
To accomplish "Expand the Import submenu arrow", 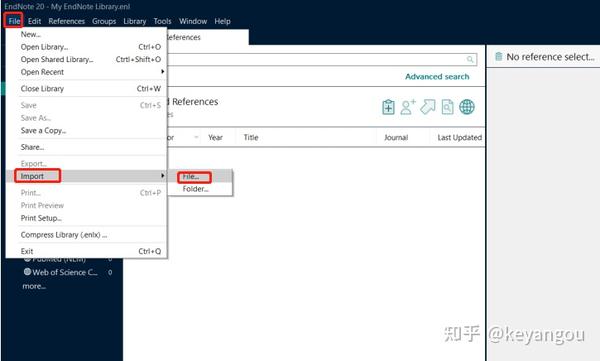I will [163, 176].
